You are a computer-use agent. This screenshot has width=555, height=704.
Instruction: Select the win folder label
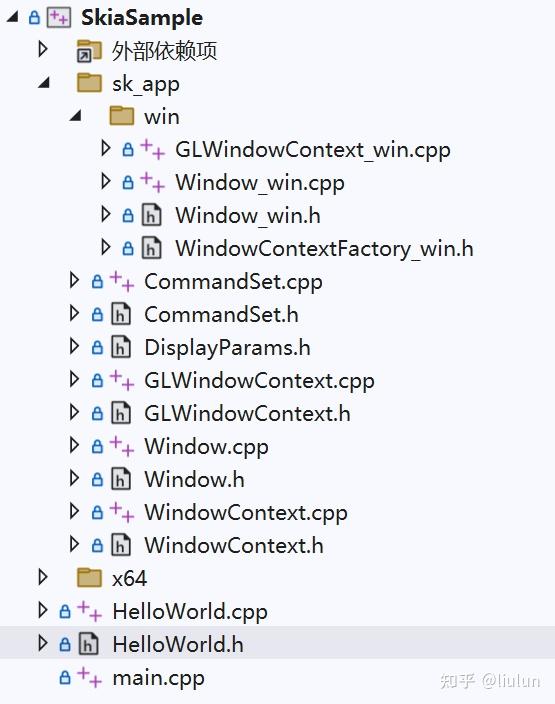click(x=162, y=117)
